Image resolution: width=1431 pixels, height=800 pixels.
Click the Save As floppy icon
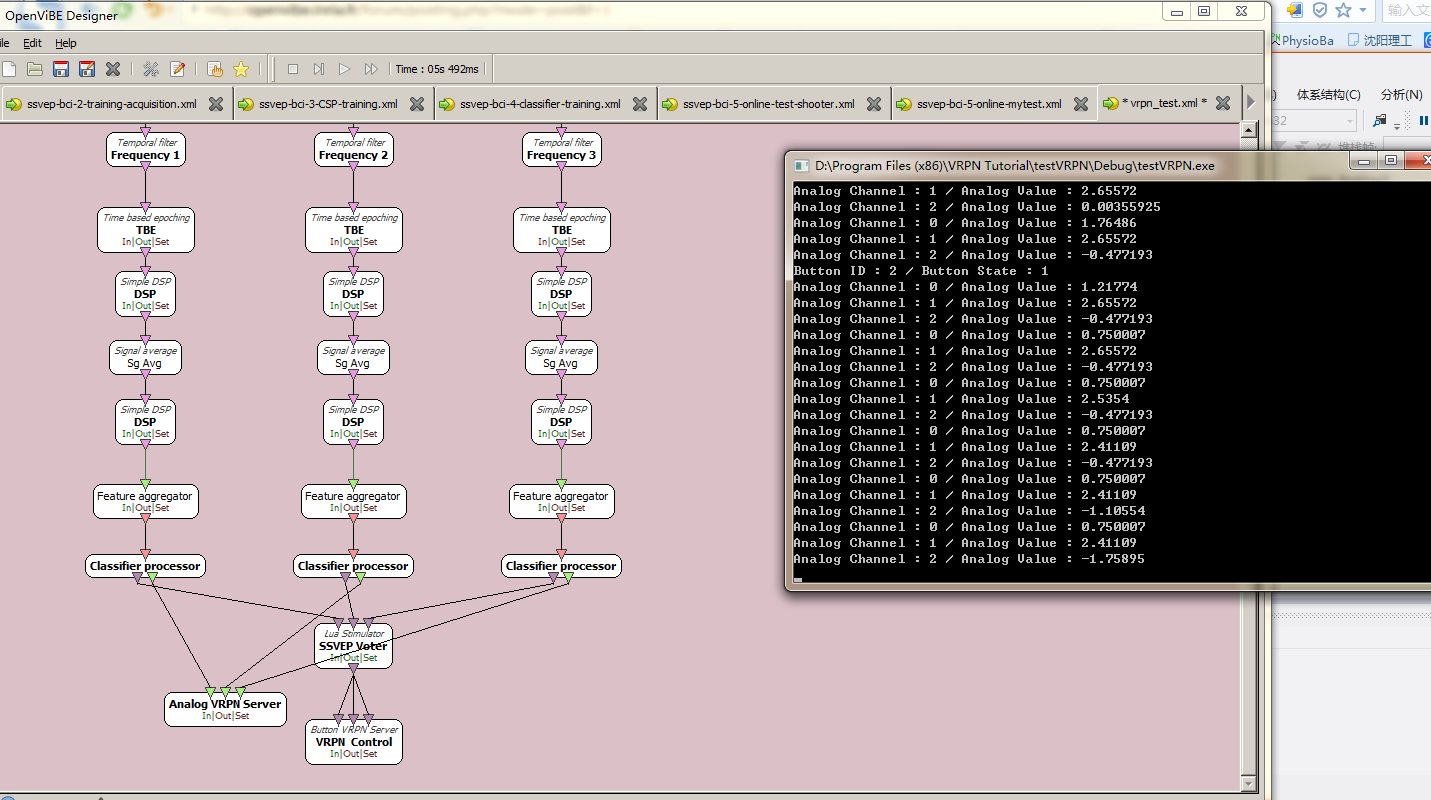click(x=87, y=69)
